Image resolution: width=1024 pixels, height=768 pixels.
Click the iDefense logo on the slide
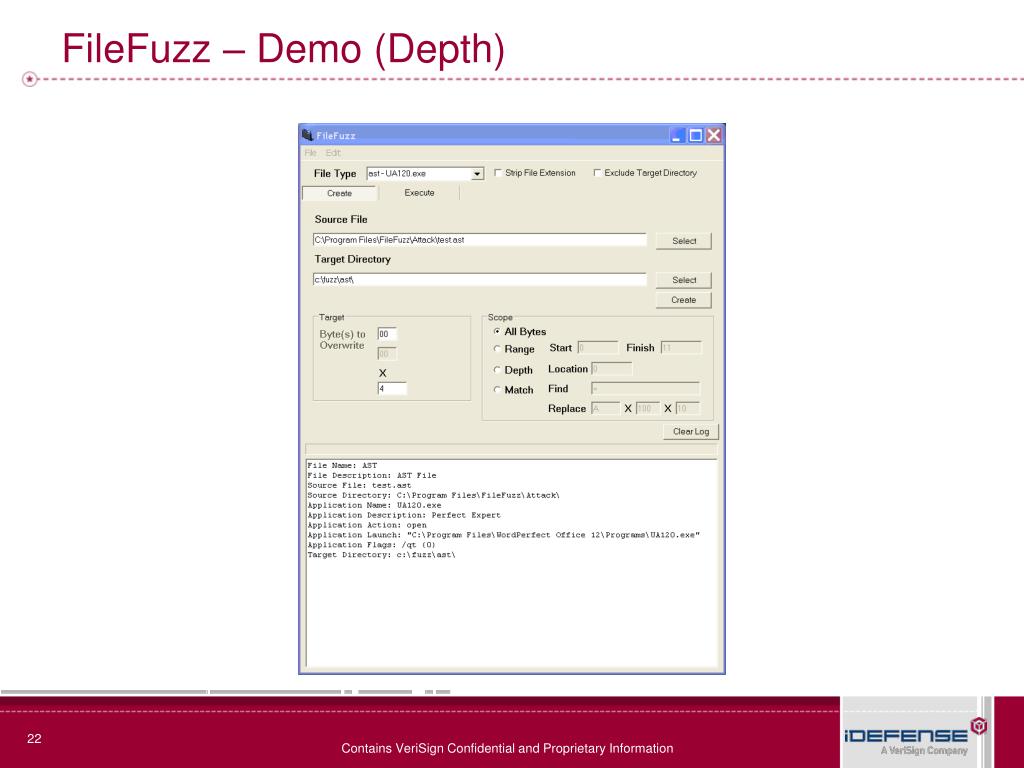(914, 735)
